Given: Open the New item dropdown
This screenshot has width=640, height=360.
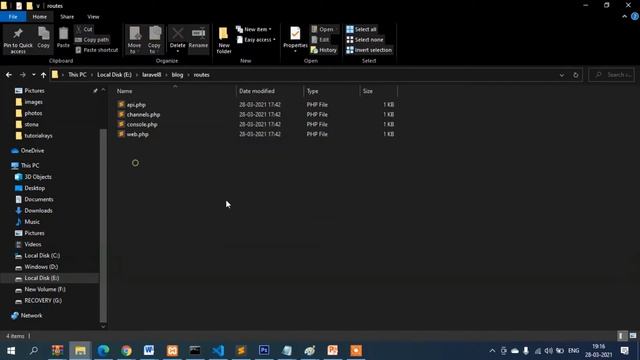Looking at the screenshot, I should tap(253, 29).
